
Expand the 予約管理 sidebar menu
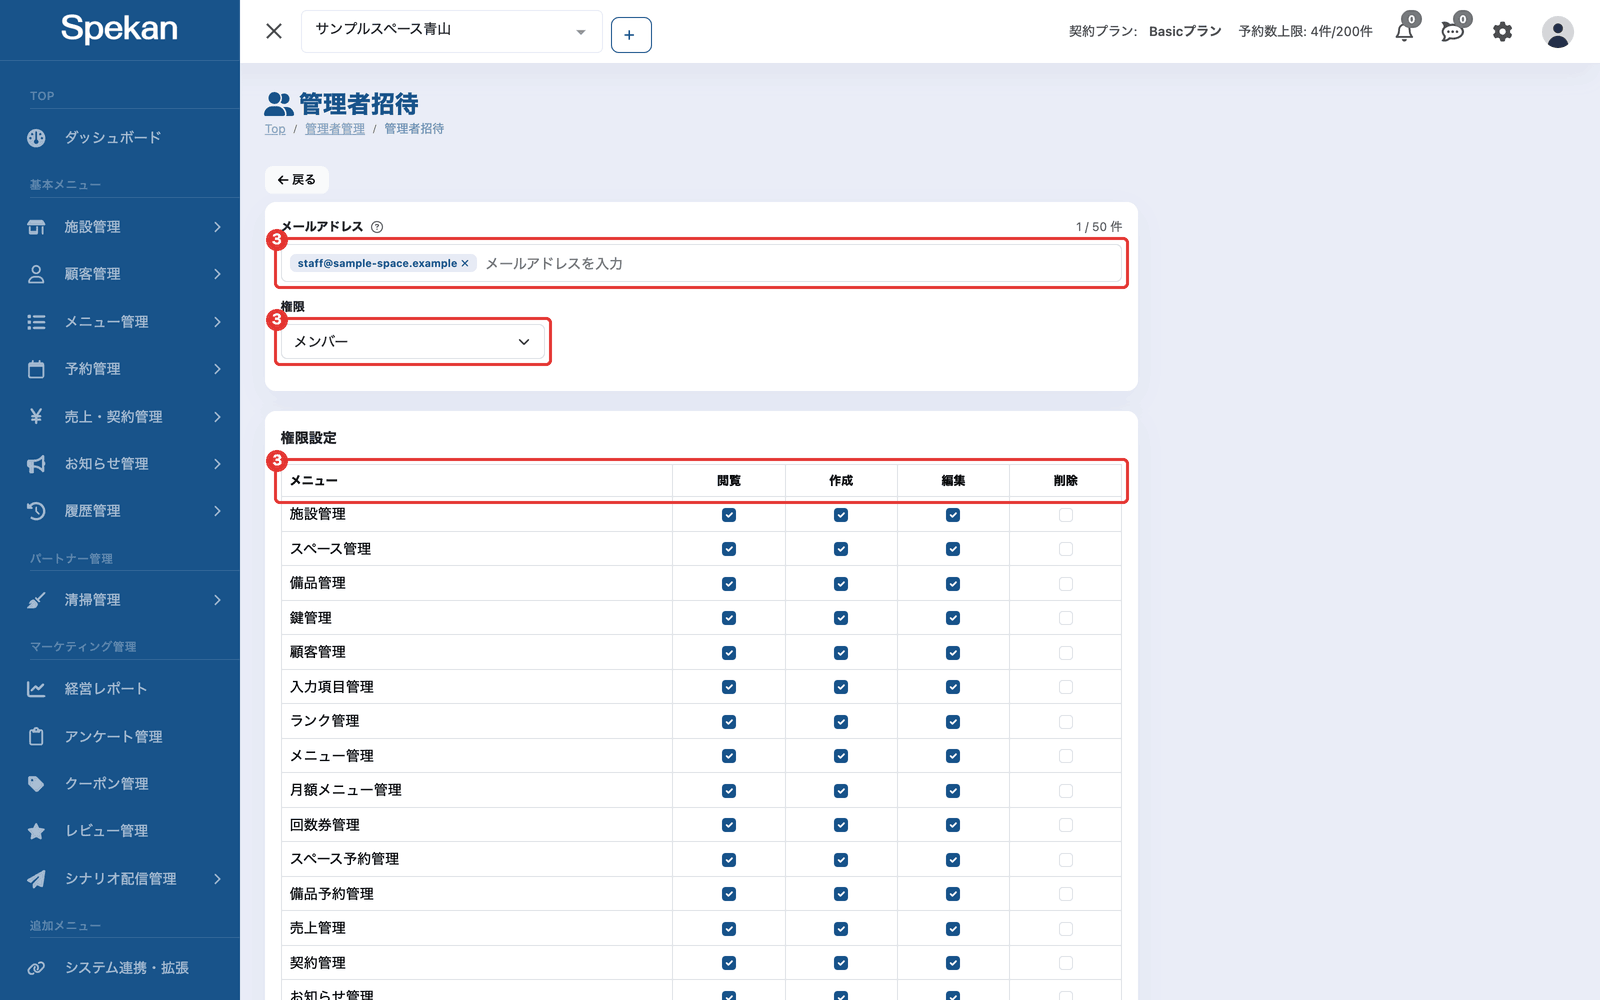coord(120,369)
